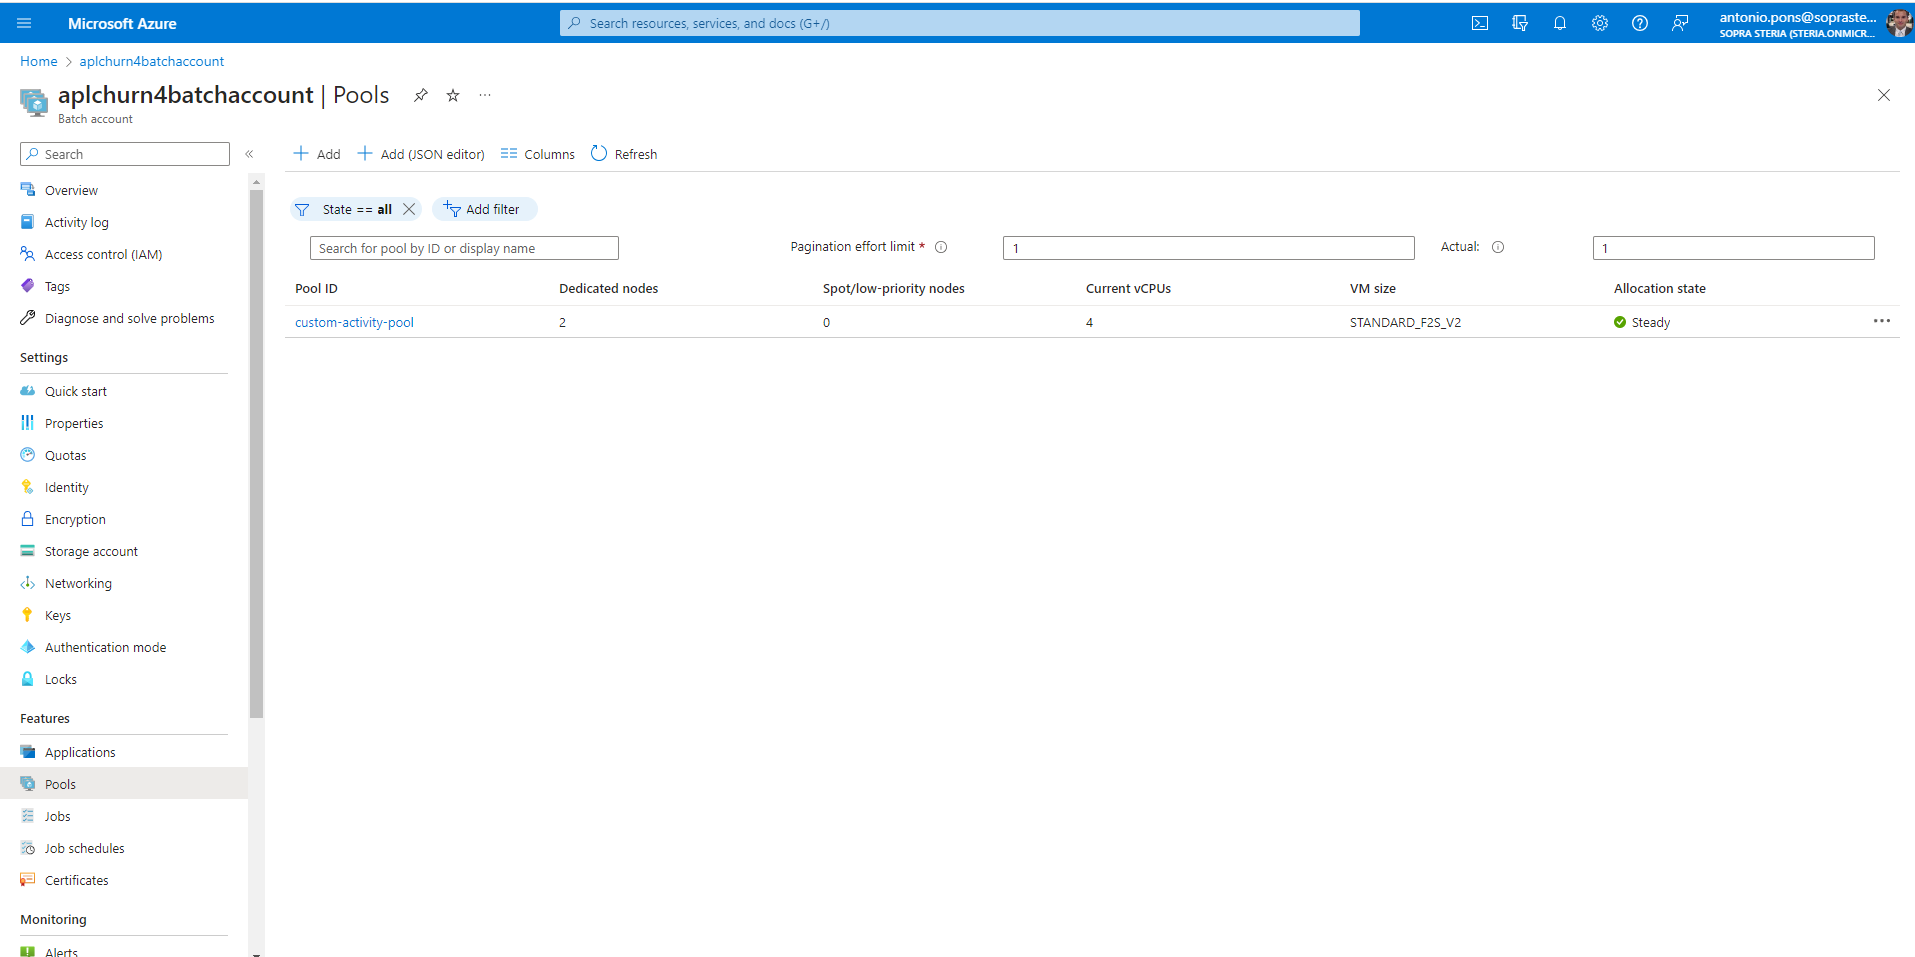Favorite the Pools page with the star

click(452, 95)
